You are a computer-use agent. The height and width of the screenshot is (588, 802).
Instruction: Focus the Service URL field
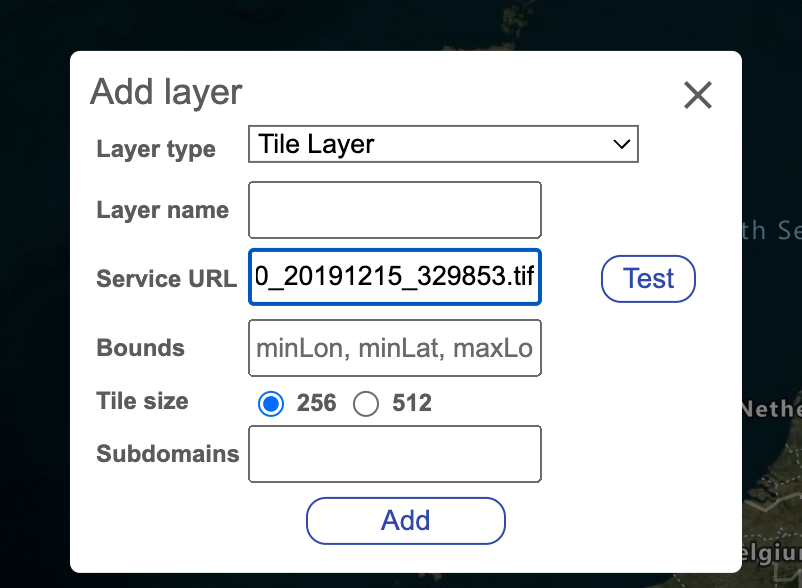(395, 277)
